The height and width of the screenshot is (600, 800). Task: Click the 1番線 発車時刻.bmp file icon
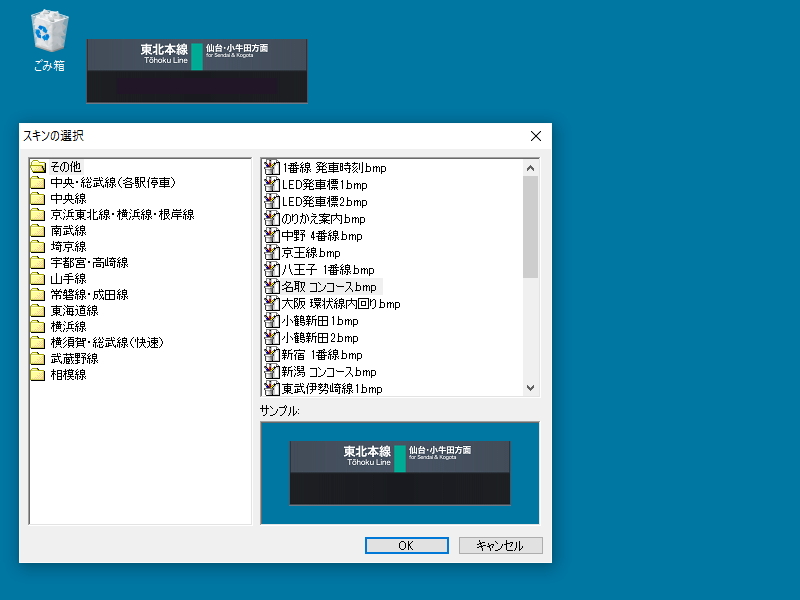(x=272, y=167)
